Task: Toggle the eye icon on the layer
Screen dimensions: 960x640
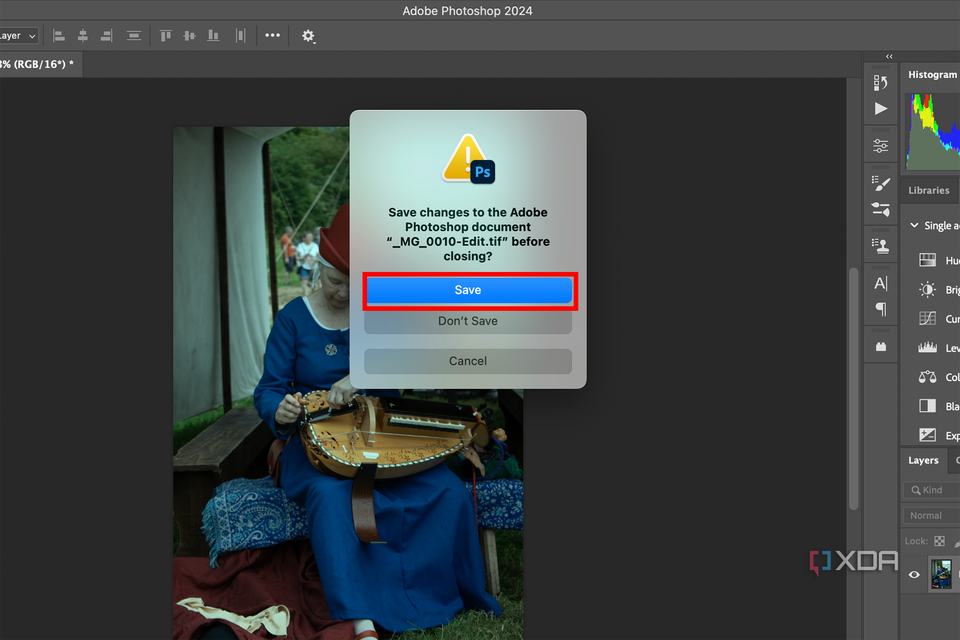Action: [913, 575]
